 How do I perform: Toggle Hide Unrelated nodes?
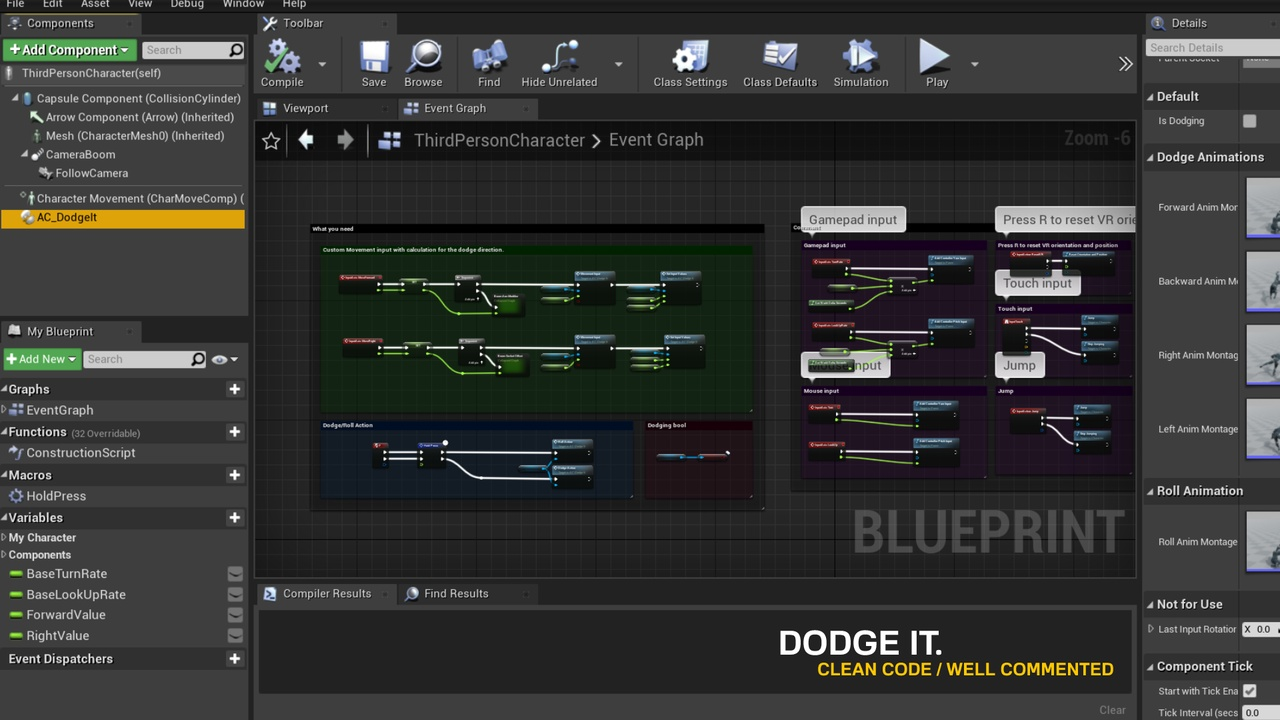coord(559,64)
